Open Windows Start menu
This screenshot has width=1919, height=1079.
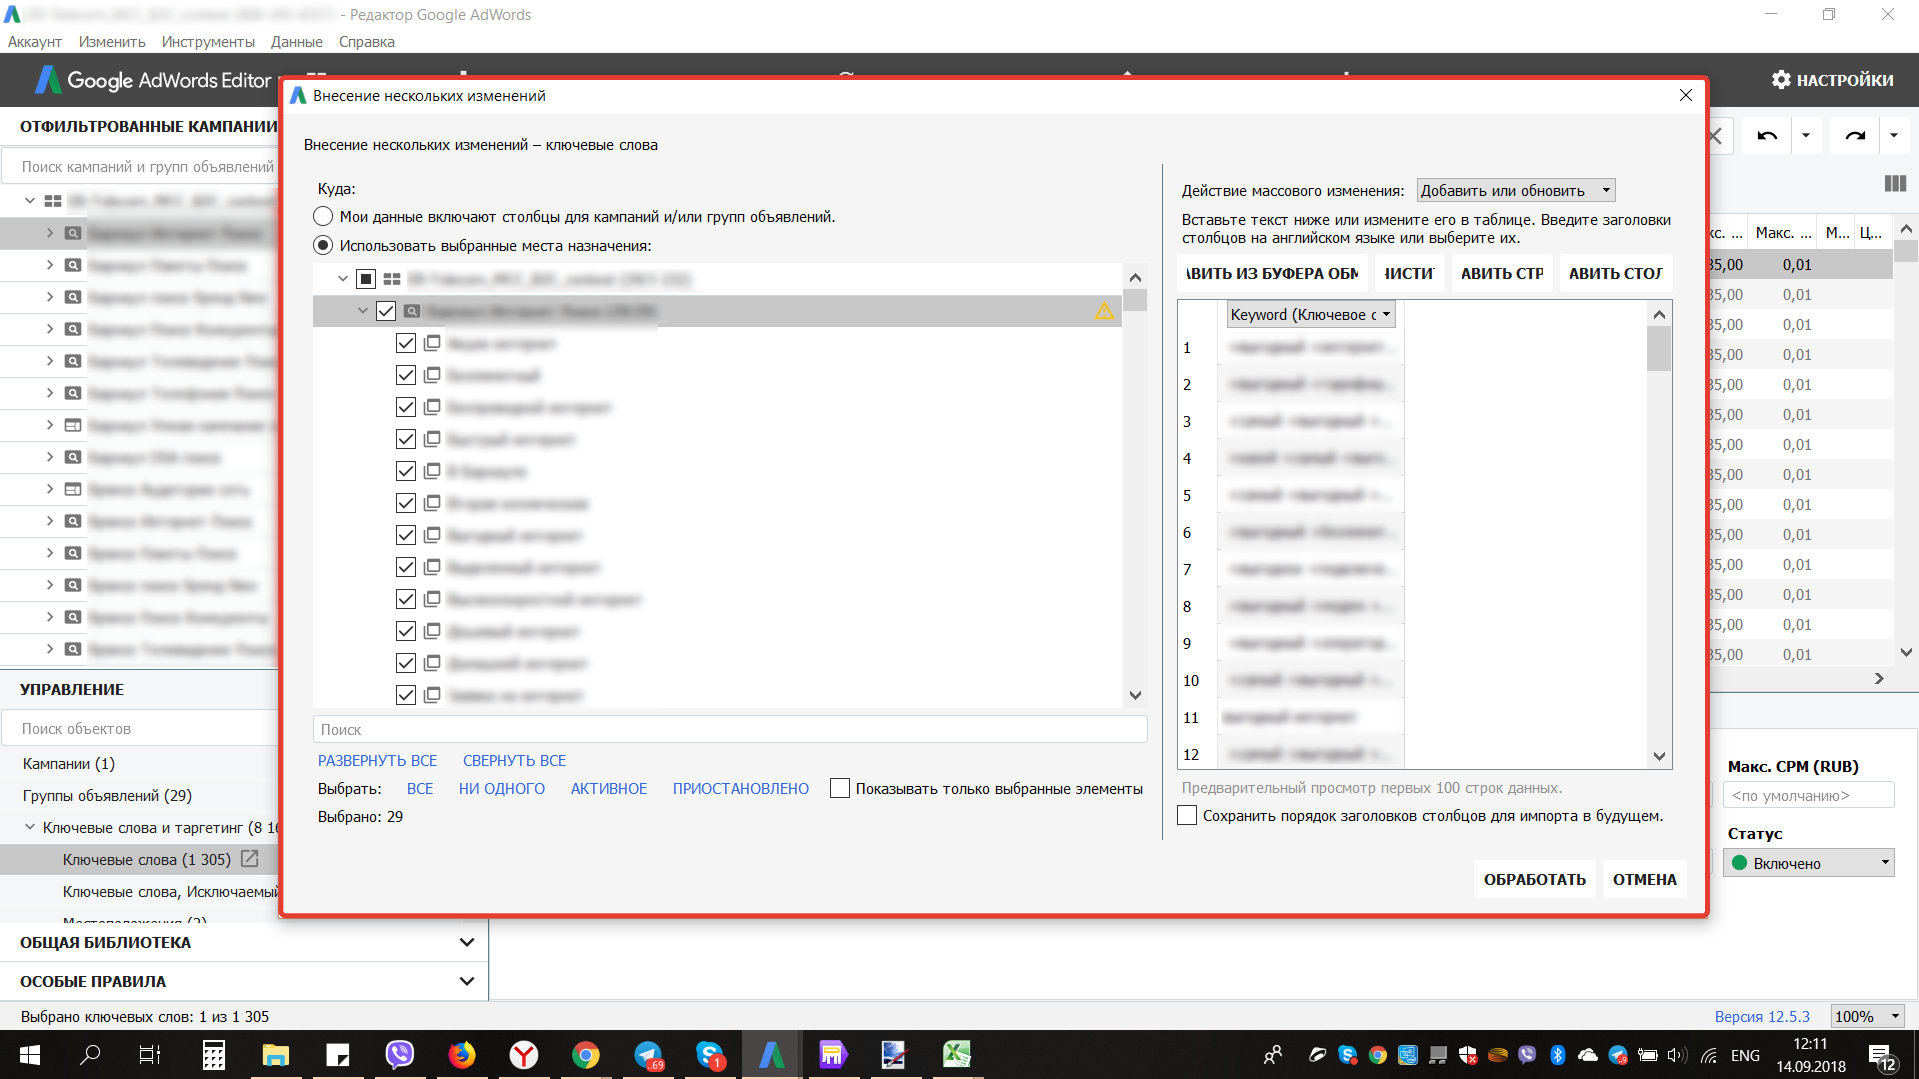(29, 1054)
